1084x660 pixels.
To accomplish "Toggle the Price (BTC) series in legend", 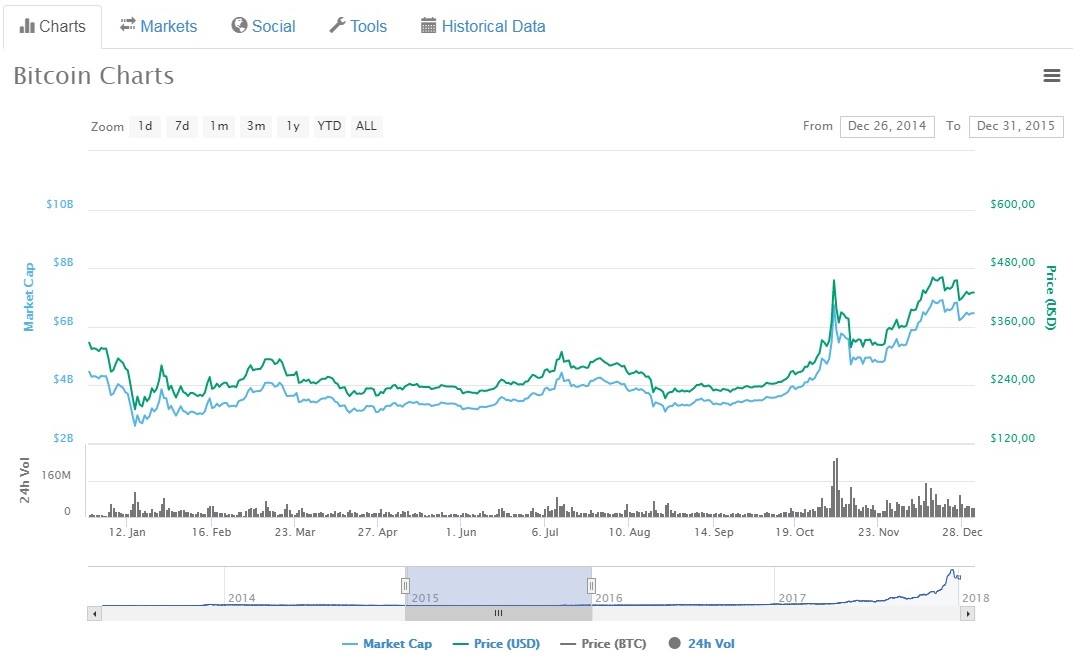I will 604,643.
